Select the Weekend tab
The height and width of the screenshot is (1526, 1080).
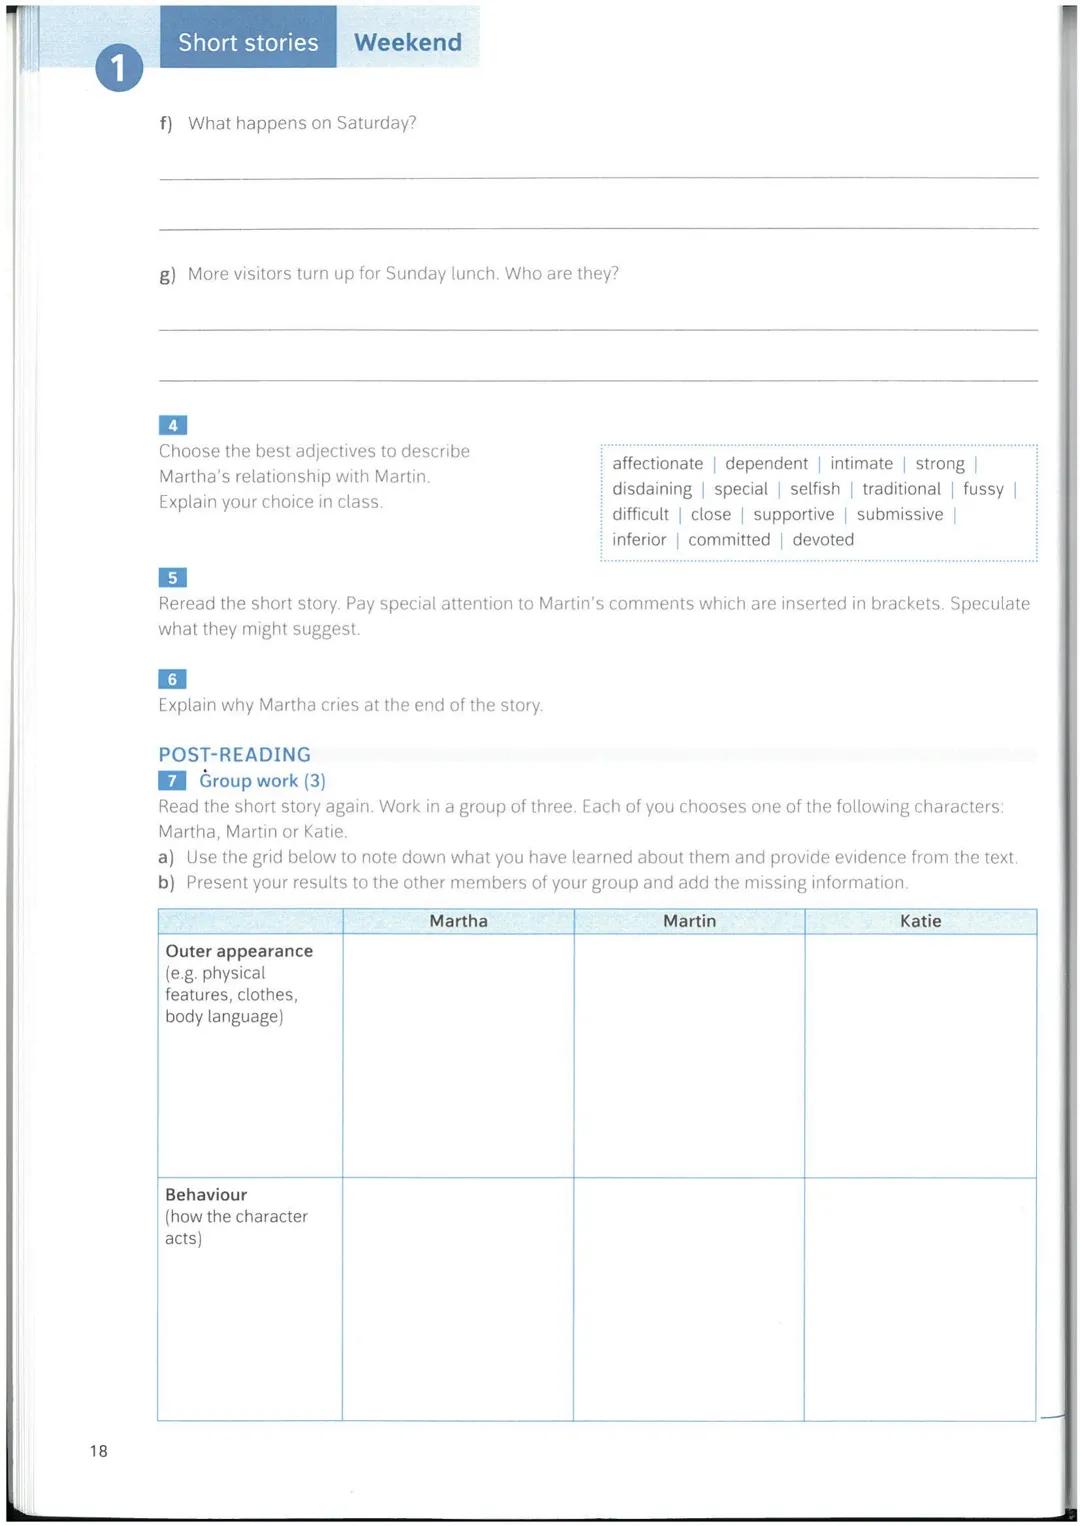pyautogui.click(x=408, y=42)
